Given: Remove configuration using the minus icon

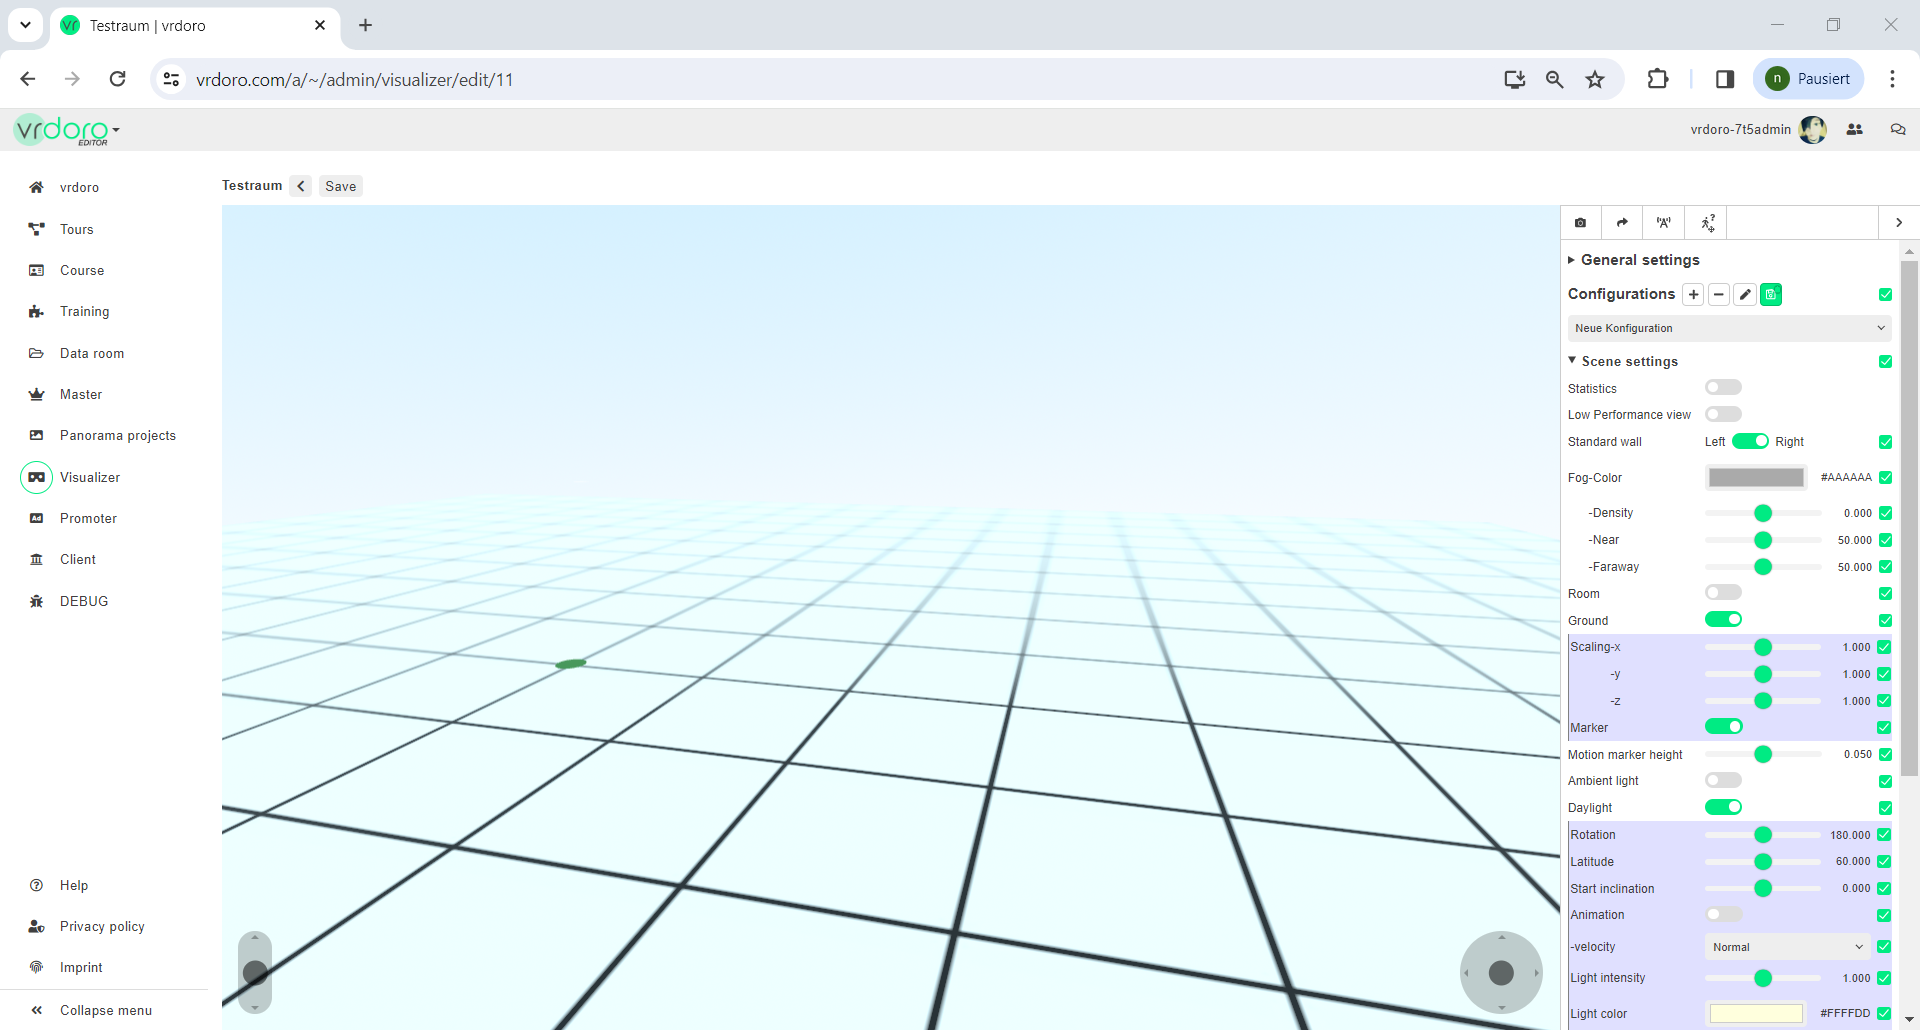Looking at the screenshot, I should (x=1719, y=294).
